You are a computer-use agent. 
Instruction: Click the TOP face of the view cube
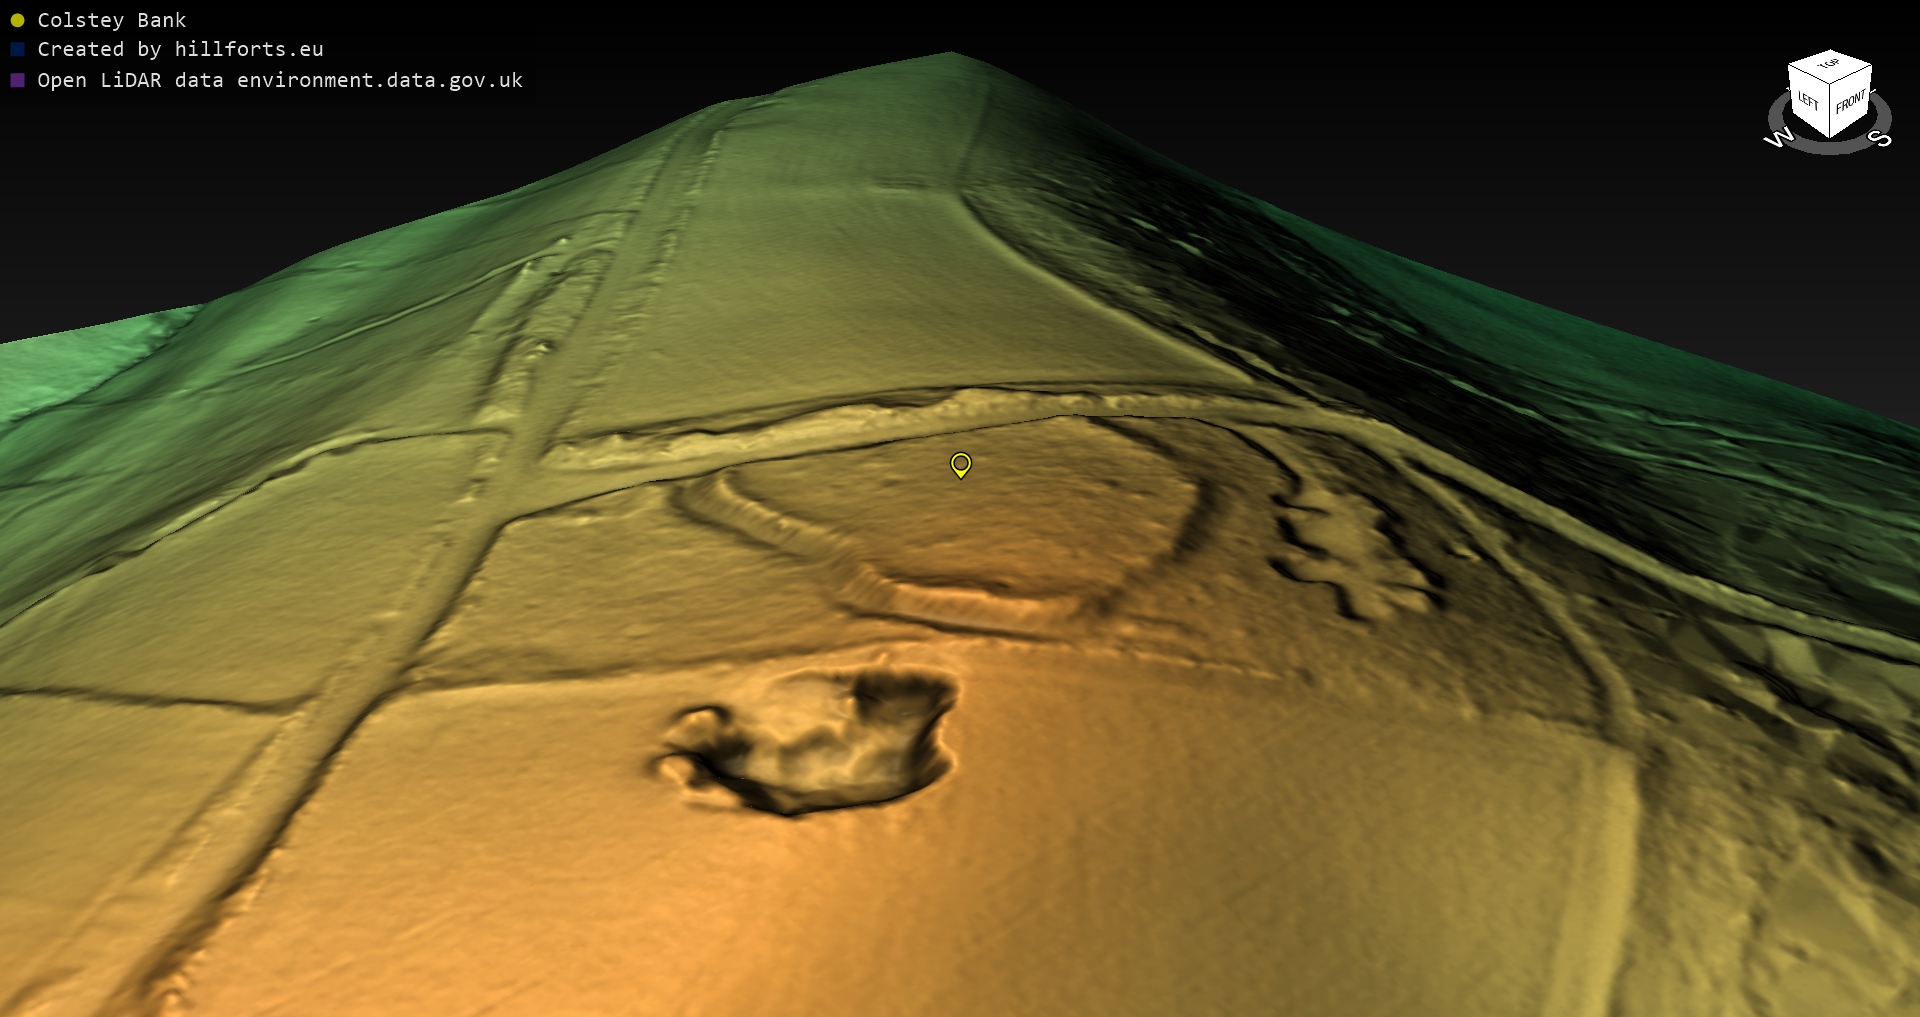(x=1829, y=66)
